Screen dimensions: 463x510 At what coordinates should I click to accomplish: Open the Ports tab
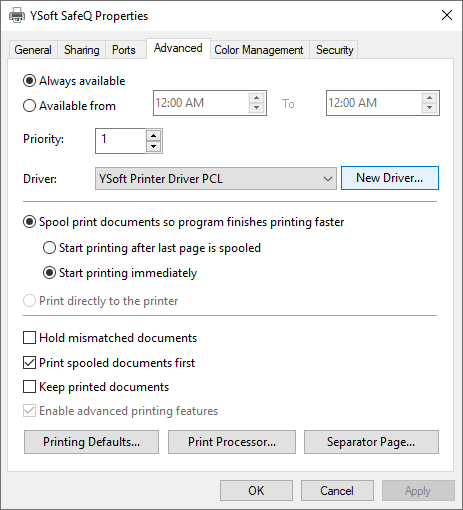(x=124, y=50)
